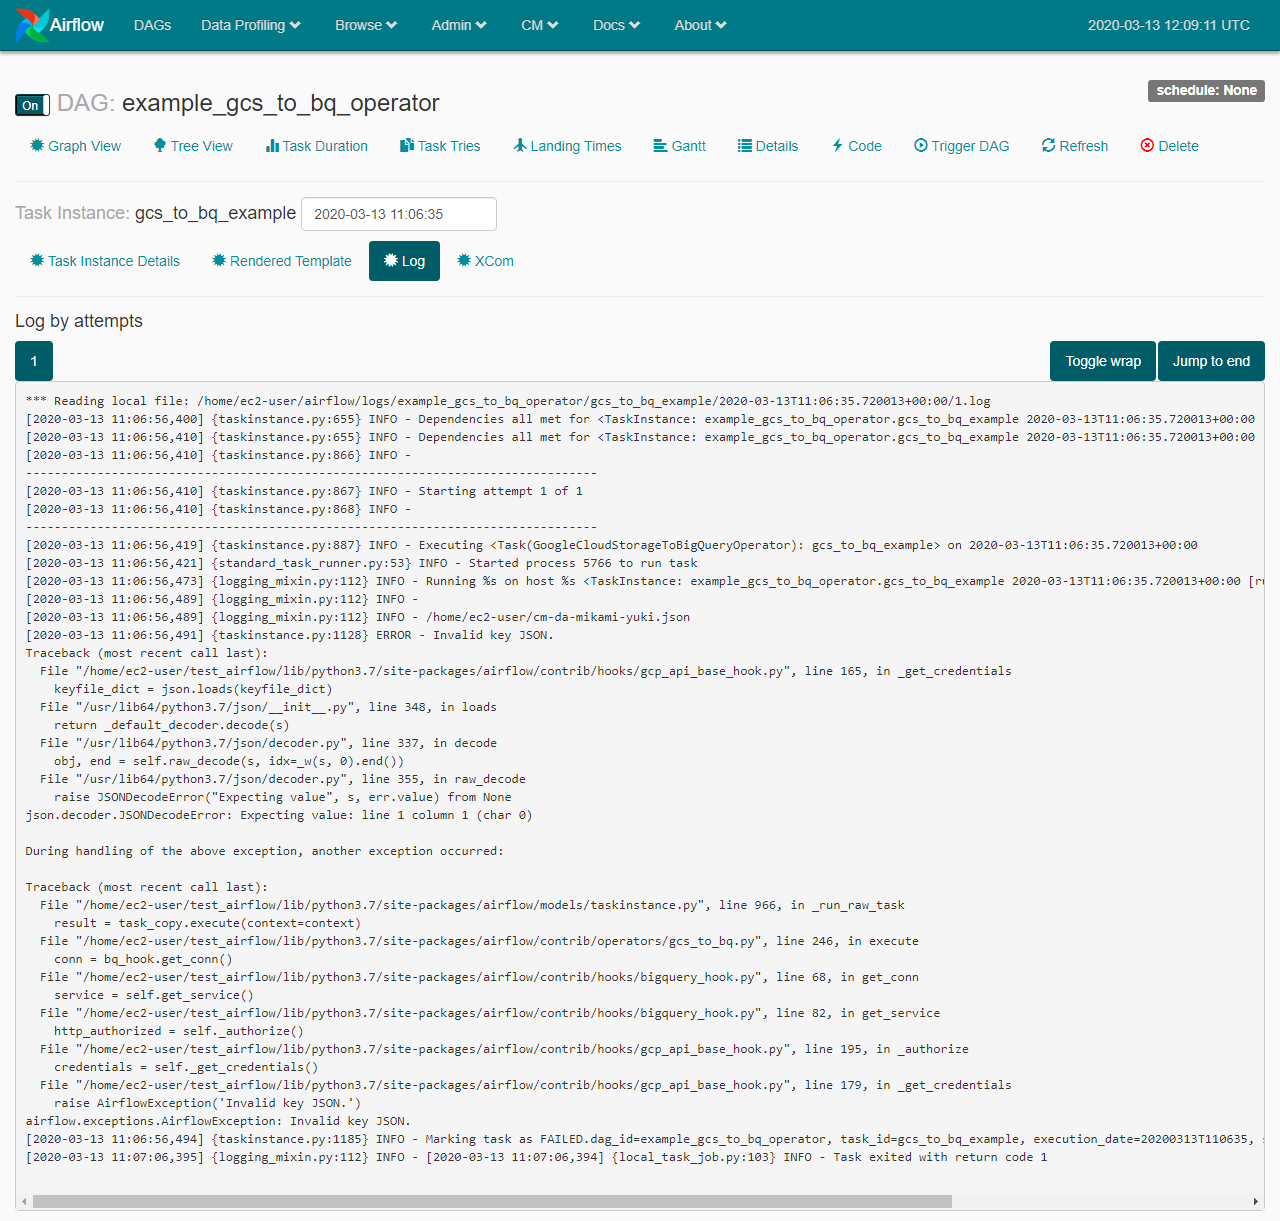Refresh the DAG state
Viewport: 1280px width, 1221px height.
(1074, 146)
